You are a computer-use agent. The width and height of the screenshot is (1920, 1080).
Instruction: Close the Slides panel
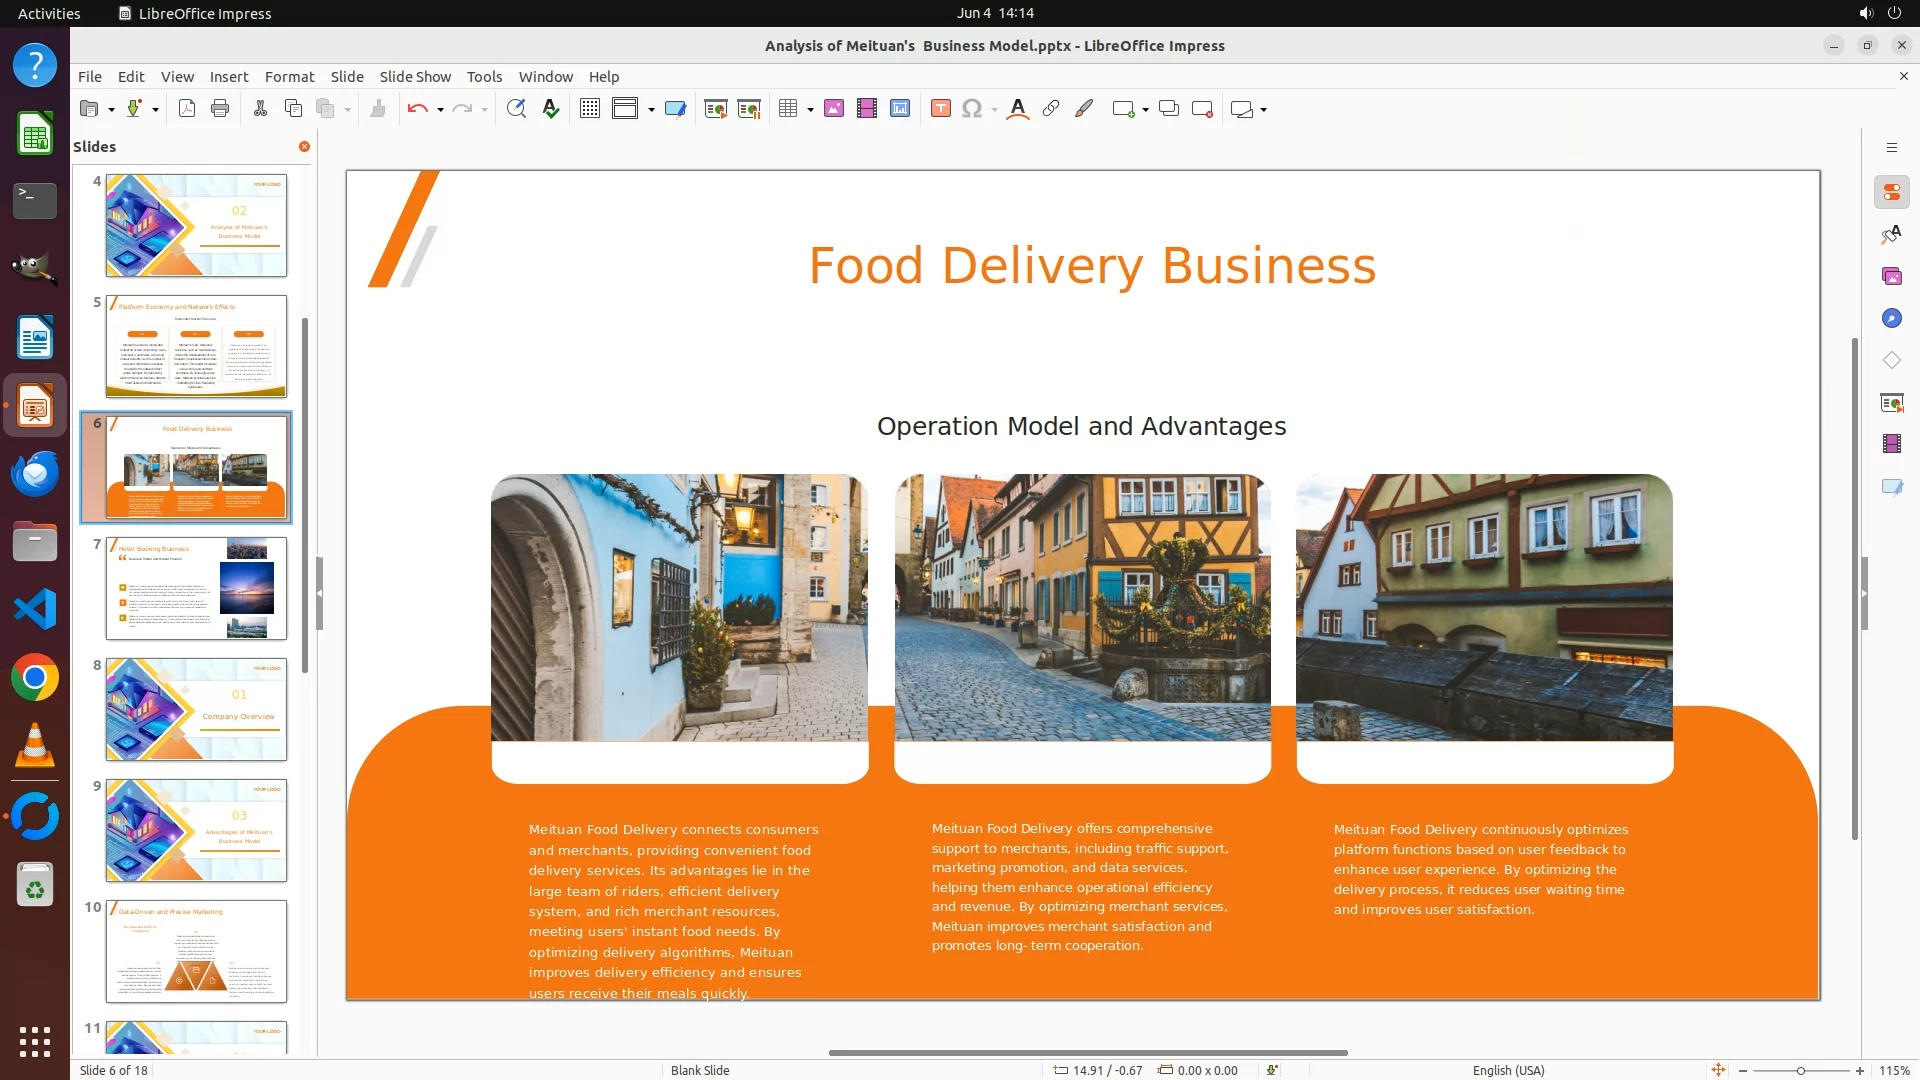304,147
